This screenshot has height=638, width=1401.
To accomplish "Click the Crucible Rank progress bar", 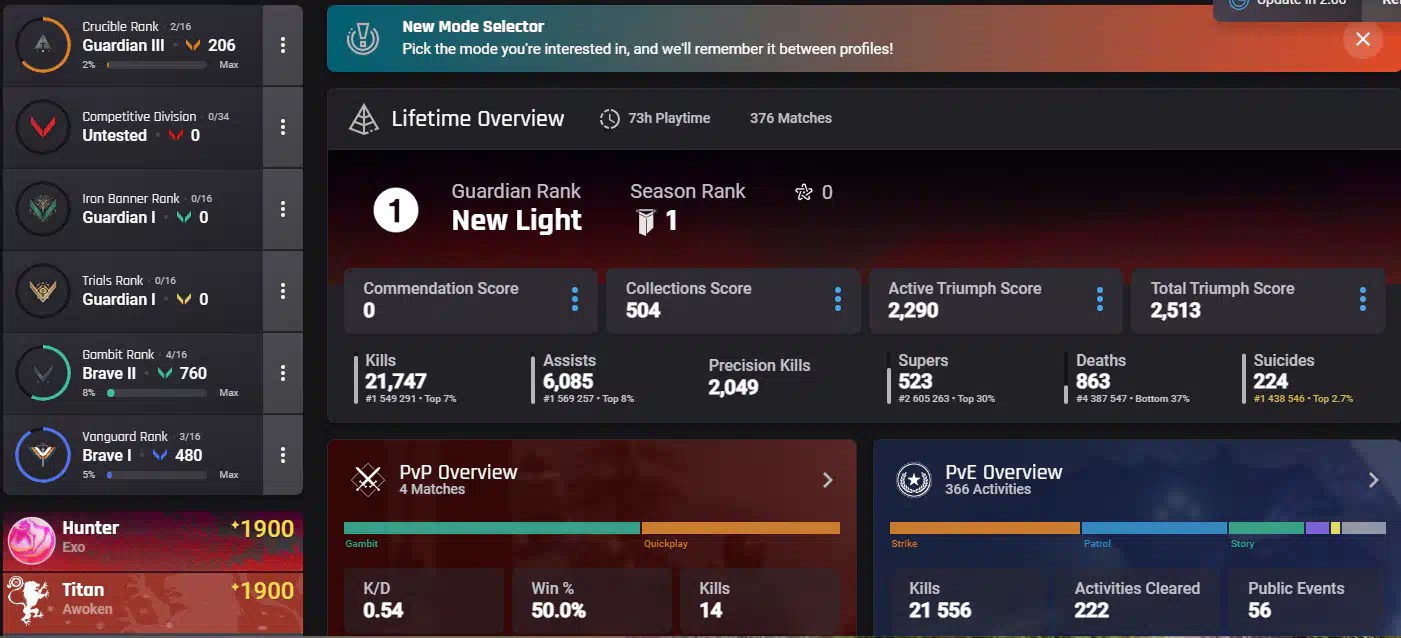I will 157,65.
